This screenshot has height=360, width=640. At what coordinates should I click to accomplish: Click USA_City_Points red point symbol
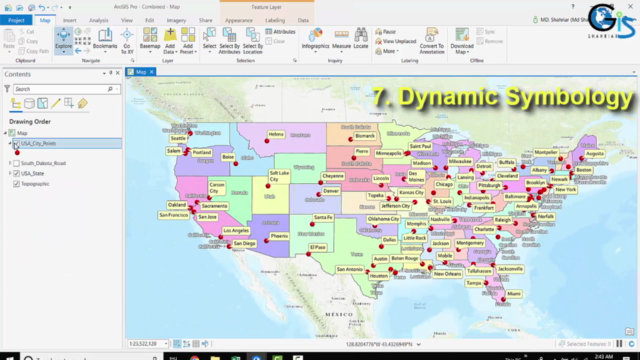pos(17,153)
